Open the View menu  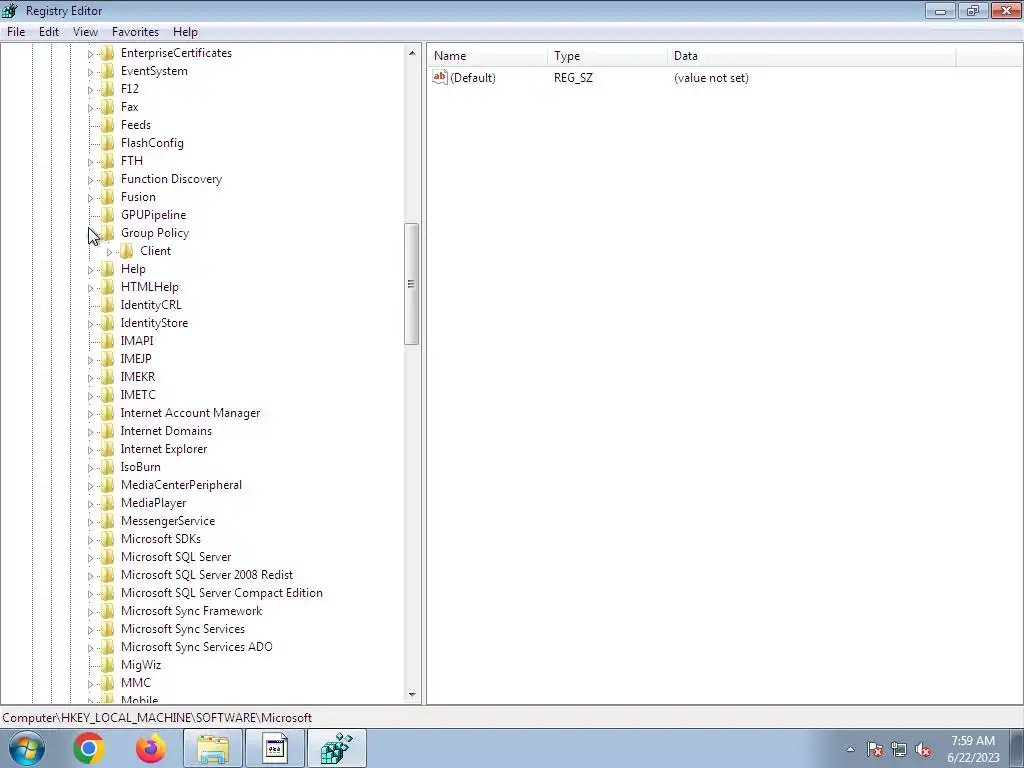pos(85,31)
